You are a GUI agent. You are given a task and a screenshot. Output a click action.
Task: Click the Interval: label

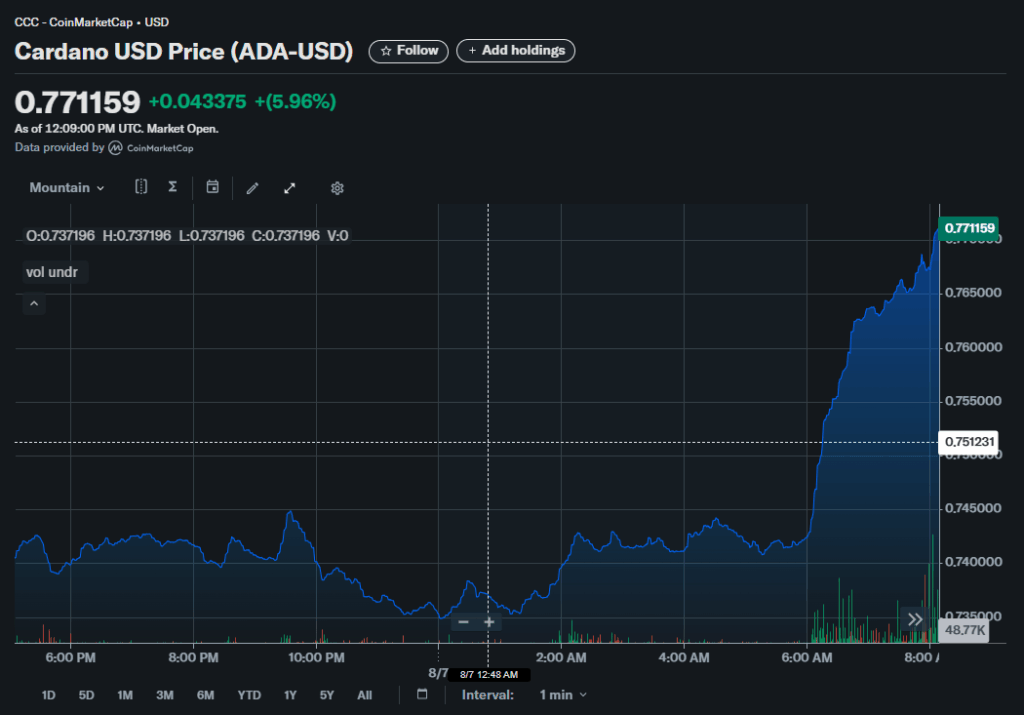click(488, 695)
